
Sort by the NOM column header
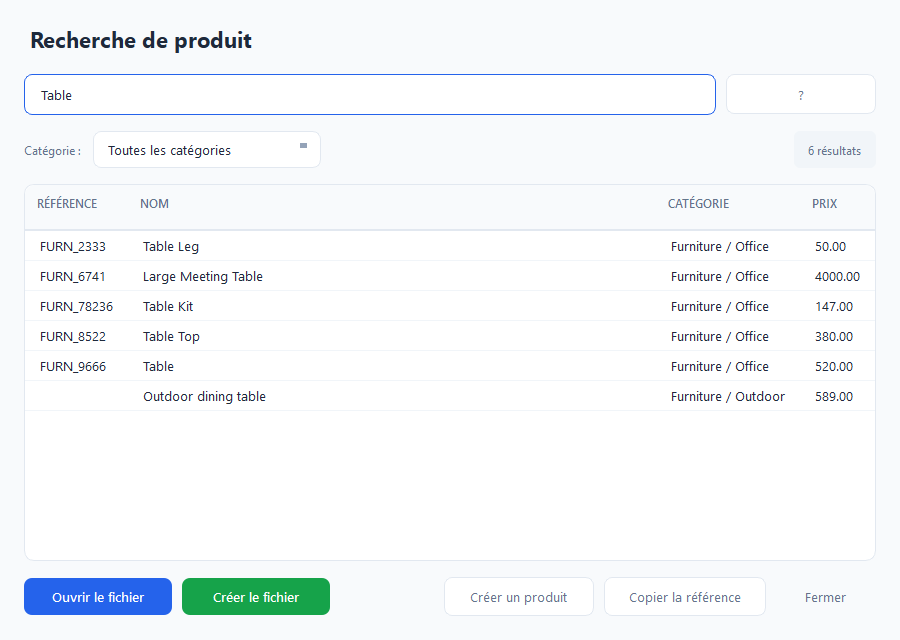pos(154,204)
